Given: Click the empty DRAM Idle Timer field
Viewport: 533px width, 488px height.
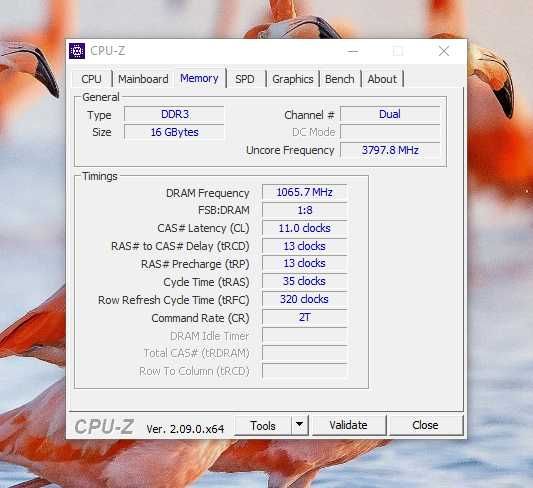Looking at the screenshot, I should 305,336.
